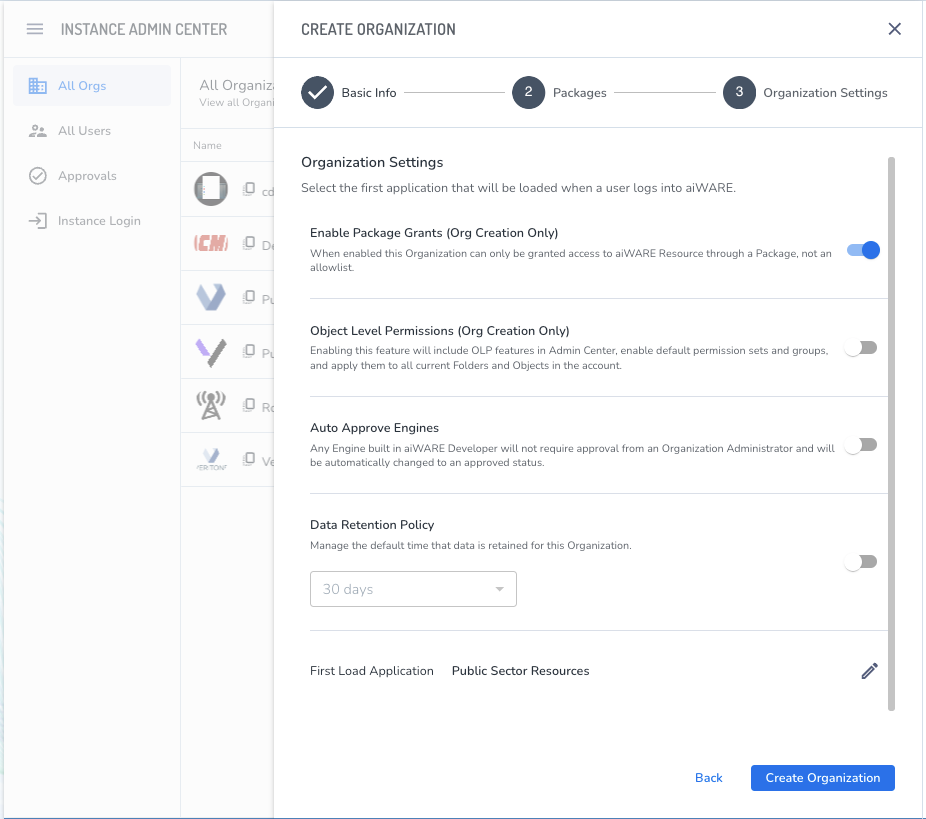Select the Veritone org logo thumbnail

211,459
